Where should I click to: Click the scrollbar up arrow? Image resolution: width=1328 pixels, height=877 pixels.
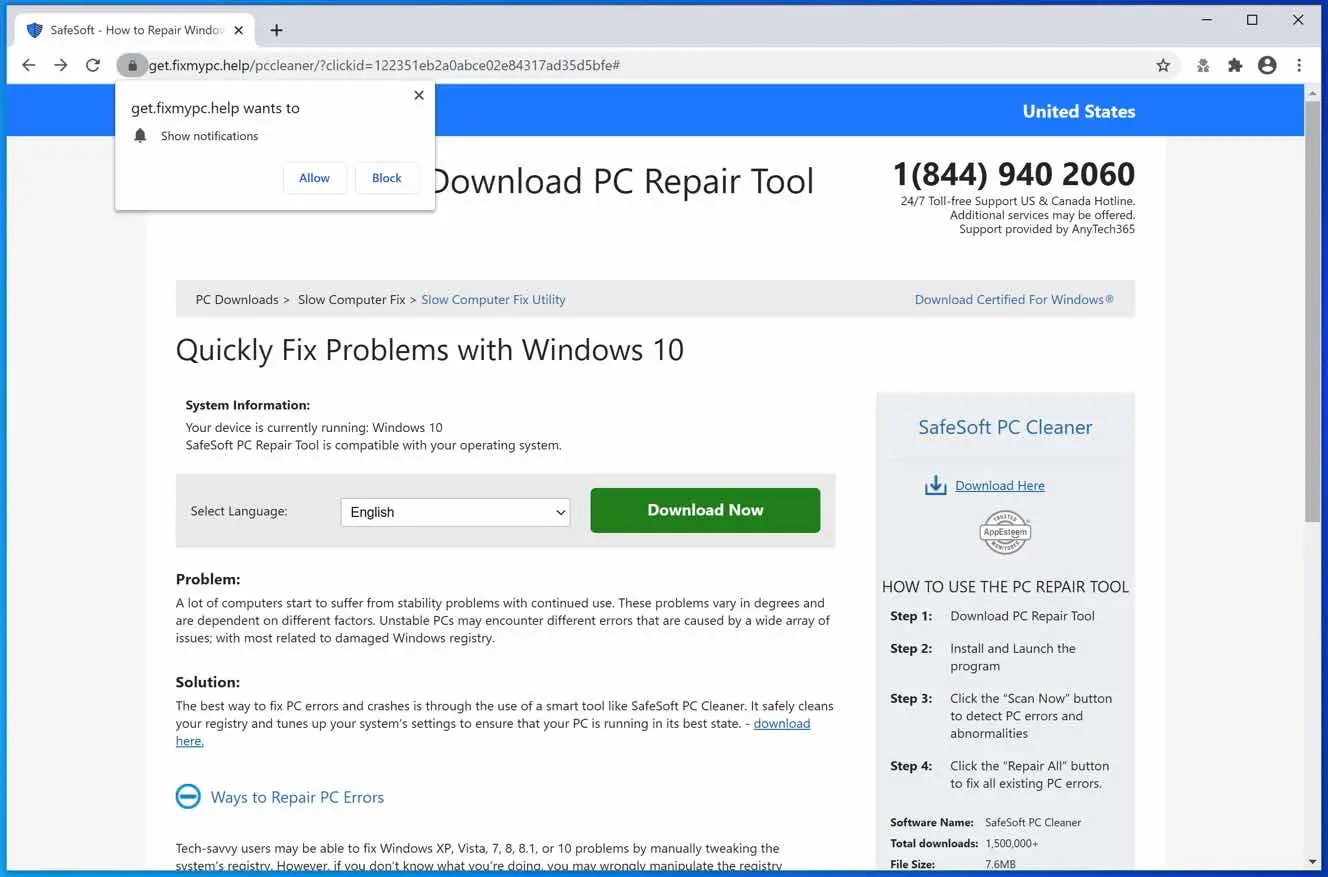tap(1312, 92)
